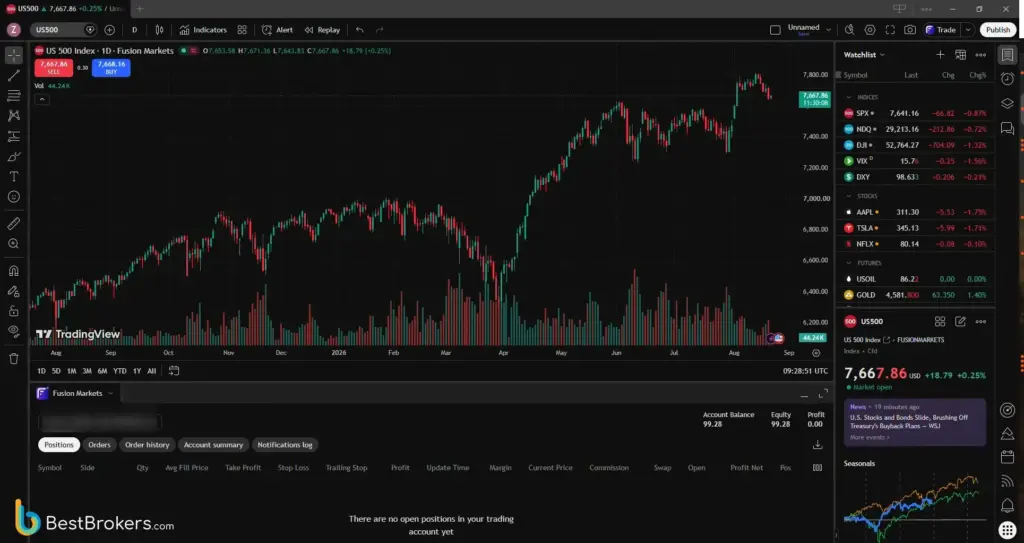Open the Unnamed layout dropdown arrow
1024x543 pixels.
[829, 30]
